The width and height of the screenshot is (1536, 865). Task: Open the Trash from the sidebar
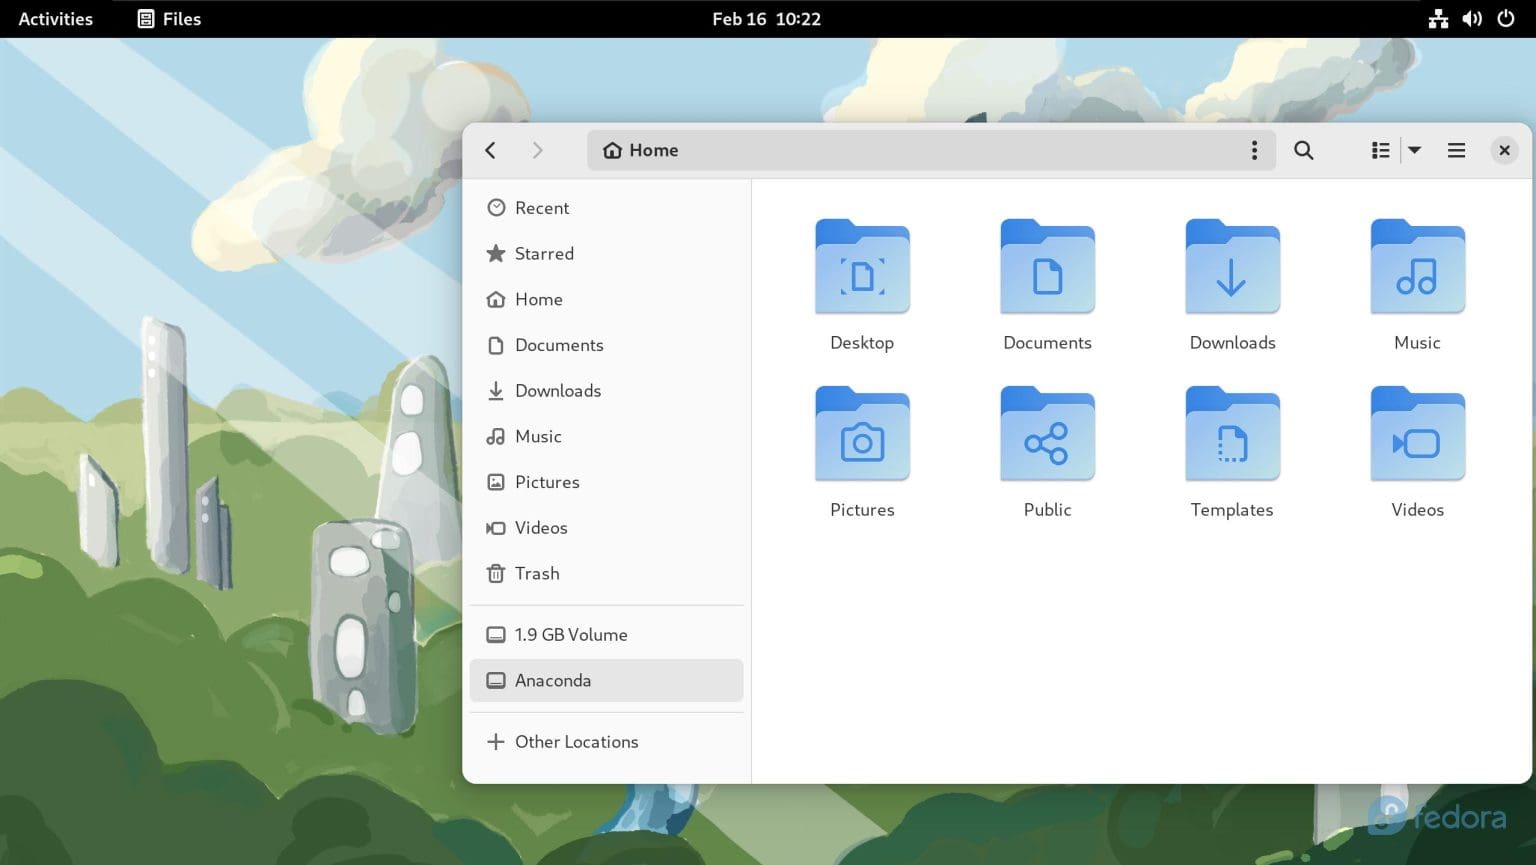click(536, 573)
